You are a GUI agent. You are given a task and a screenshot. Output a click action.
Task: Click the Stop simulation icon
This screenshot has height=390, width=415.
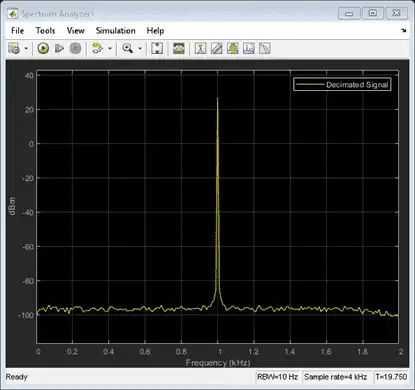click(76, 49)
